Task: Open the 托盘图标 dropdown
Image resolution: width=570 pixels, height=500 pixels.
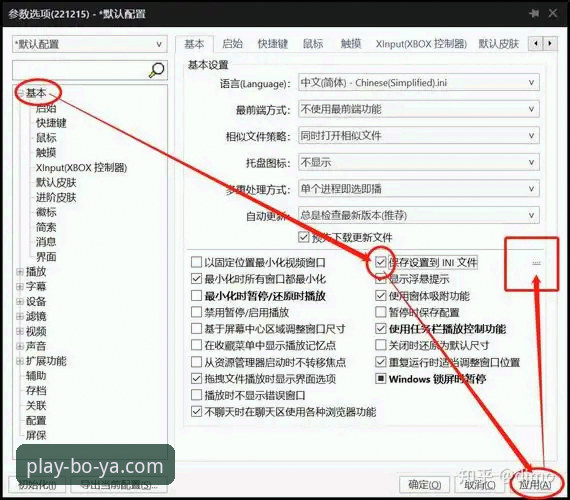Action: (x=419, y=162)
